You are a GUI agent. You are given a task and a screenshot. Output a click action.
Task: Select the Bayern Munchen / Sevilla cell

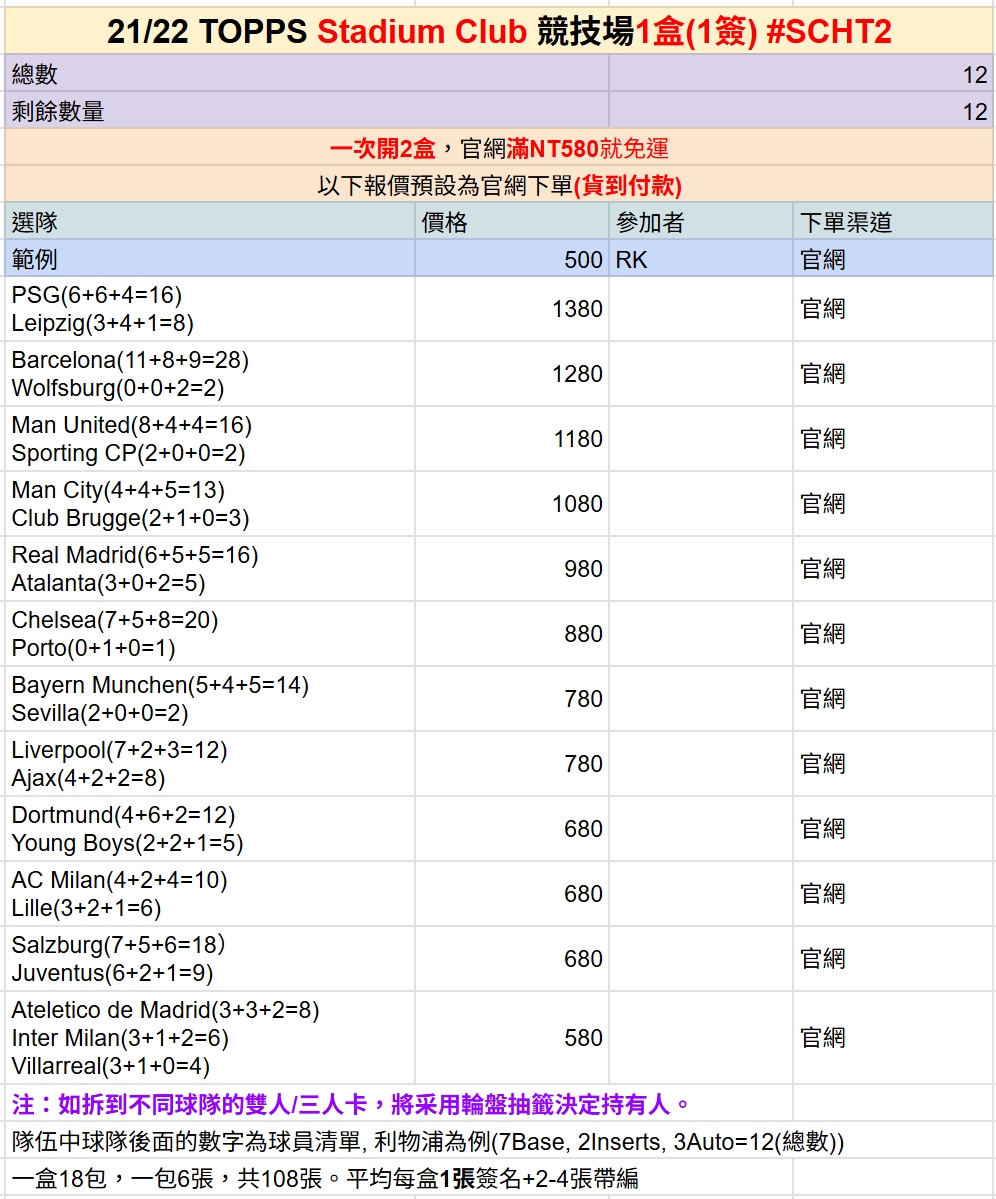click(209, 699)
